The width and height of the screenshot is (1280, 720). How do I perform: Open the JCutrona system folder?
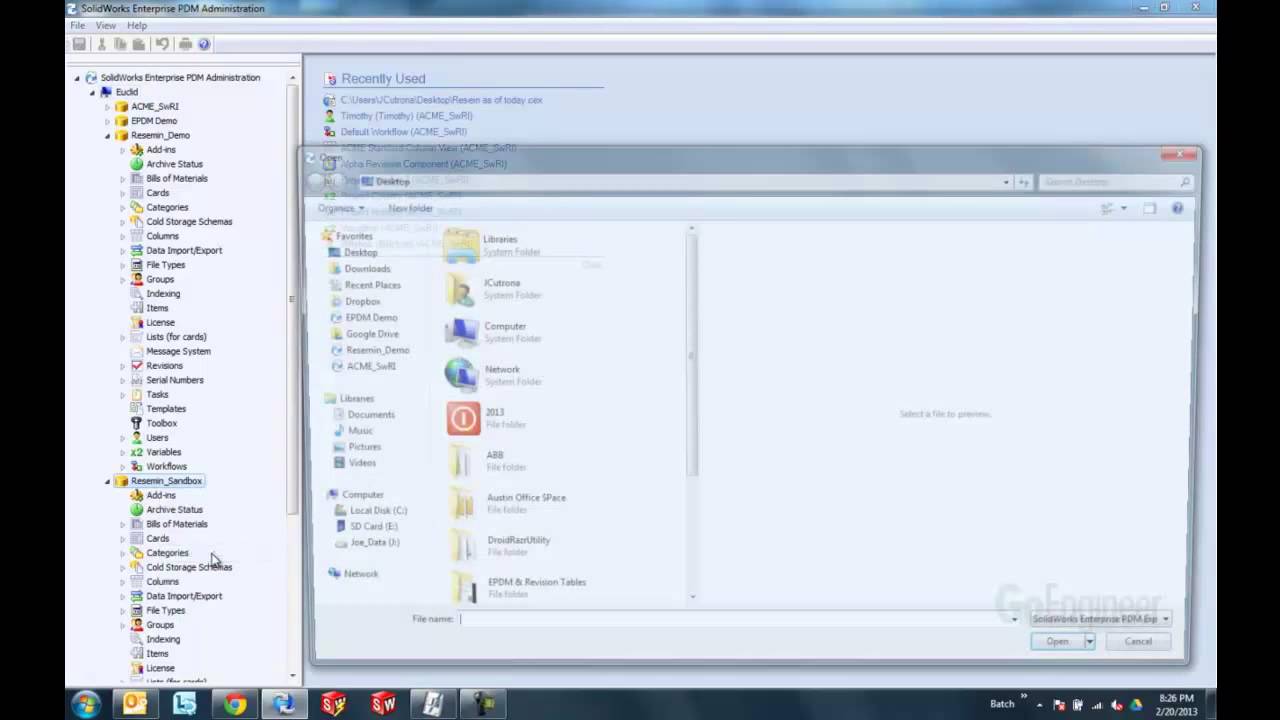click(500, 289)
